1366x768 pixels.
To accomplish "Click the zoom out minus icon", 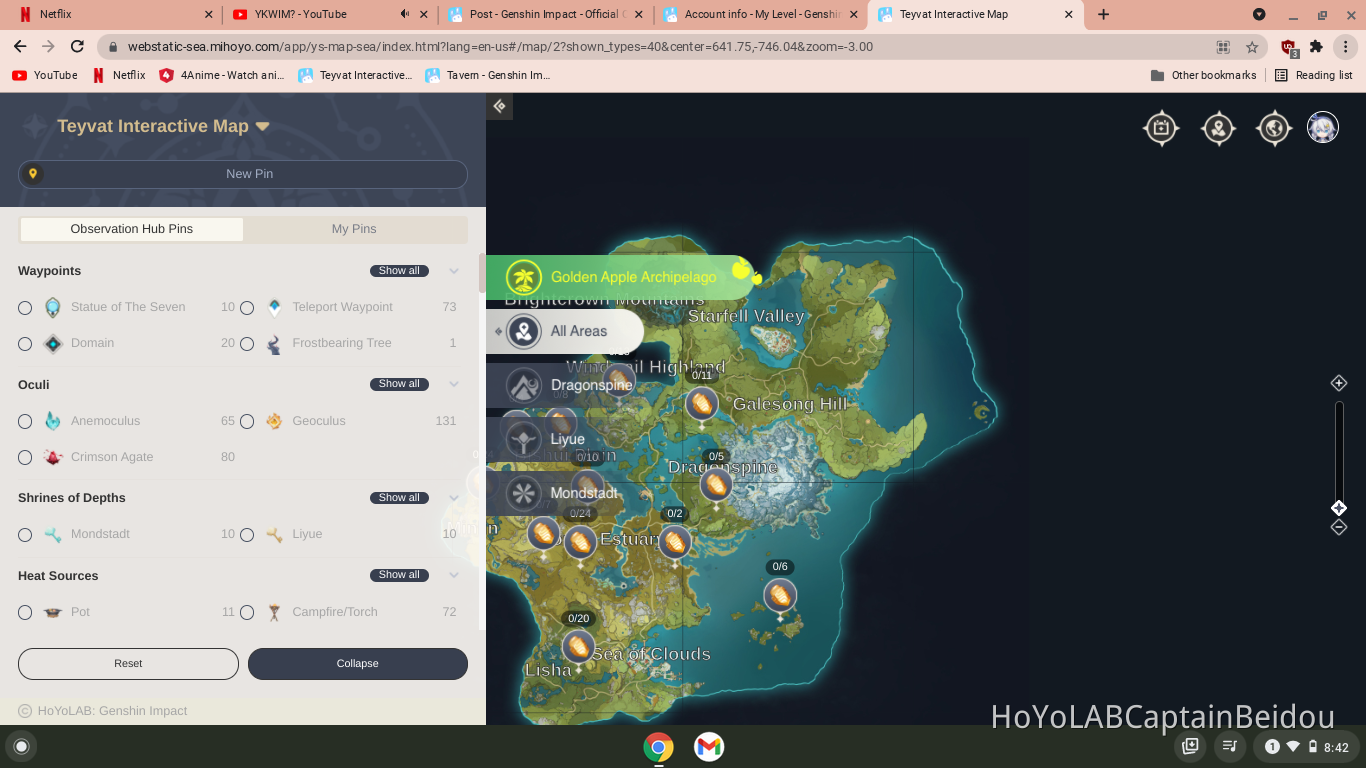I will pos(1339,527).
